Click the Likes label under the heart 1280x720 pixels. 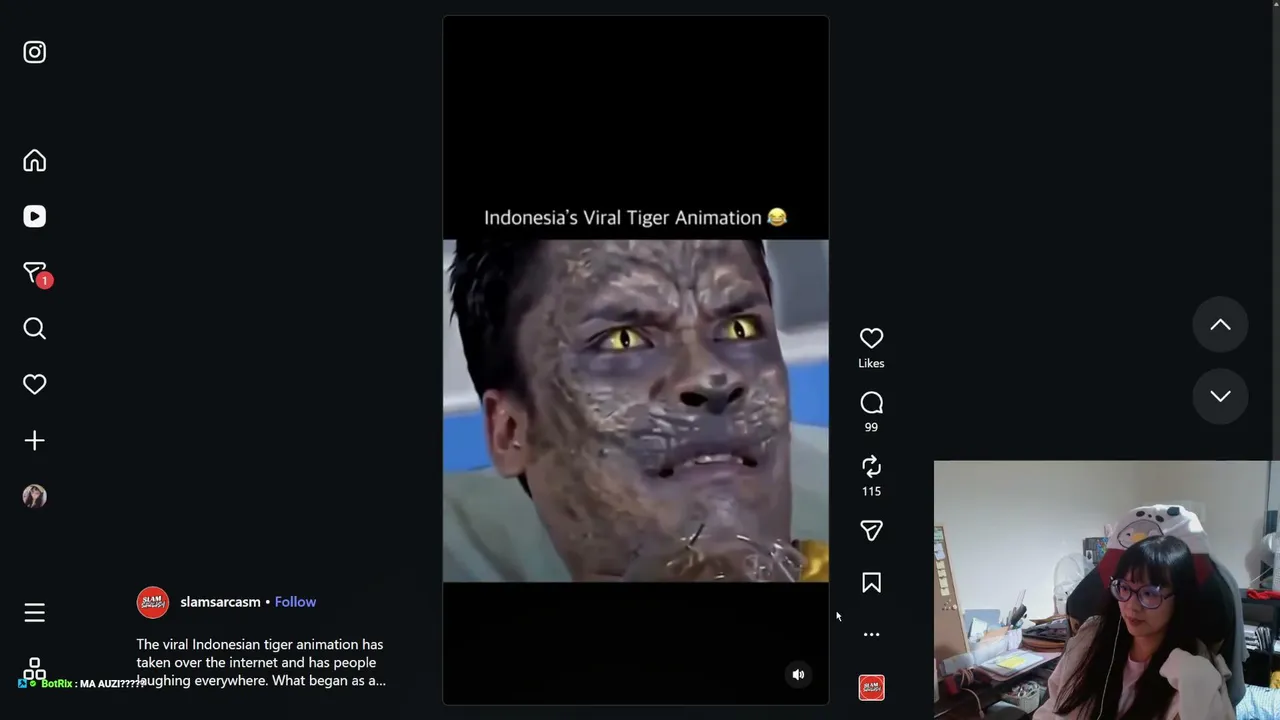(871, 363)
